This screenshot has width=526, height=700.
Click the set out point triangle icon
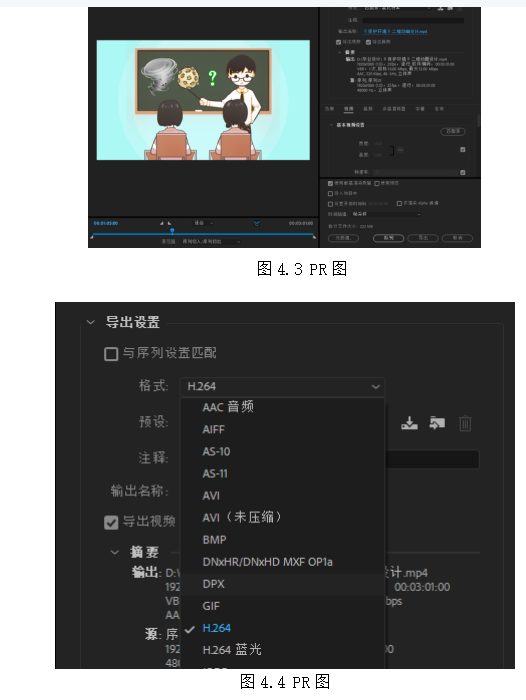pos(169,223)
